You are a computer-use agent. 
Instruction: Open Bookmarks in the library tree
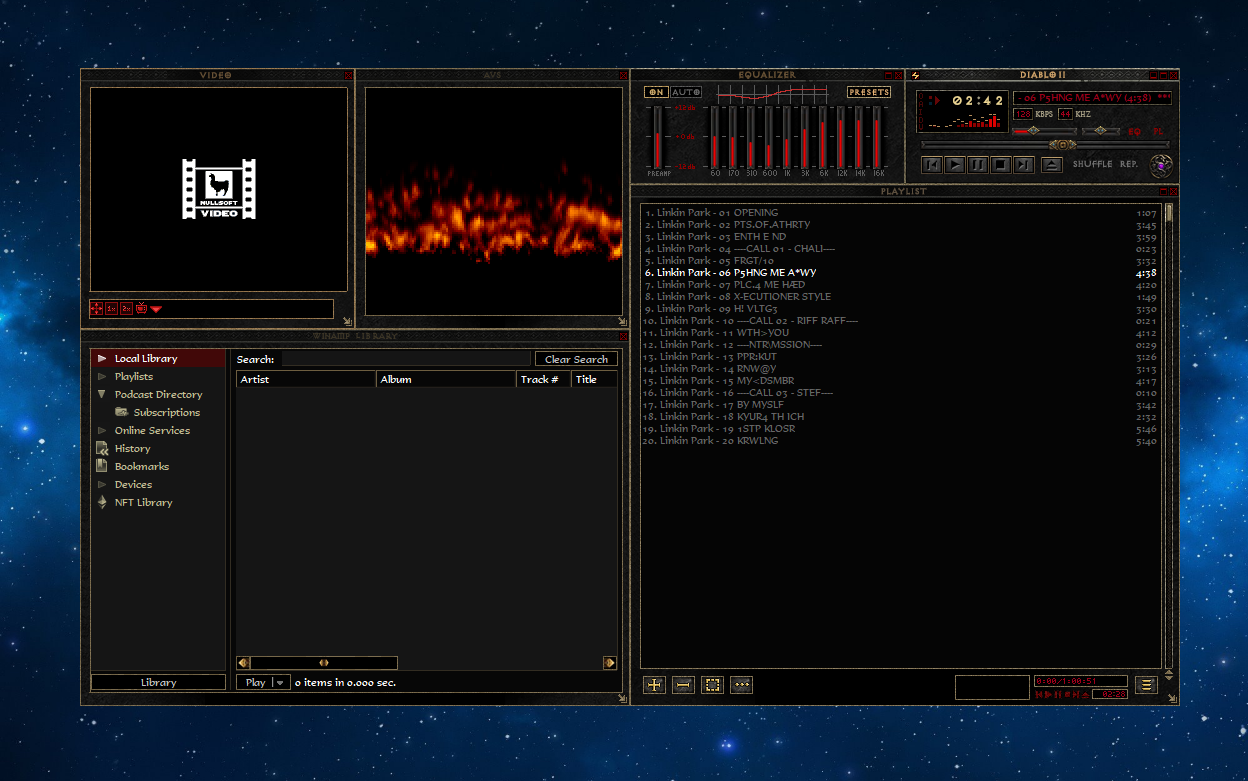[141, 466]
